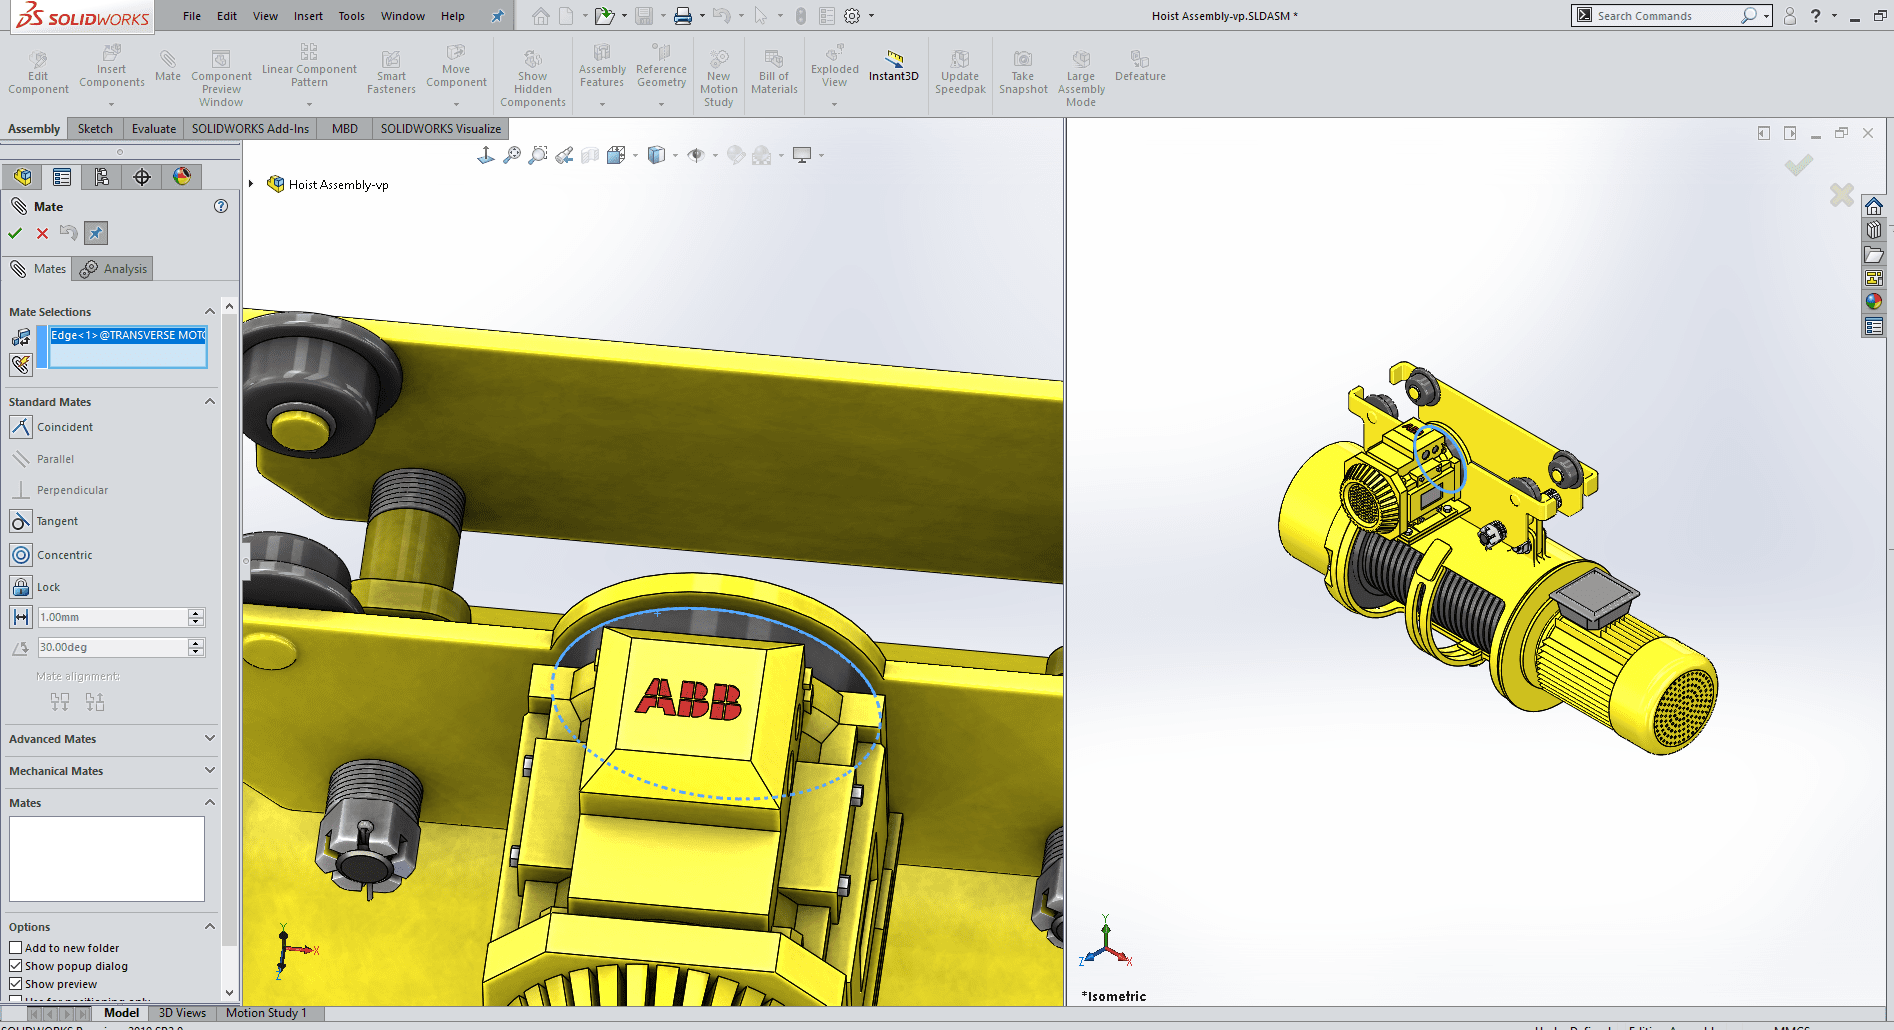Image resolution: width=1894 pixels, height=1030 pixels.
Task: Open the Appearances task pane icon
Action: [x=1874, y=301]
